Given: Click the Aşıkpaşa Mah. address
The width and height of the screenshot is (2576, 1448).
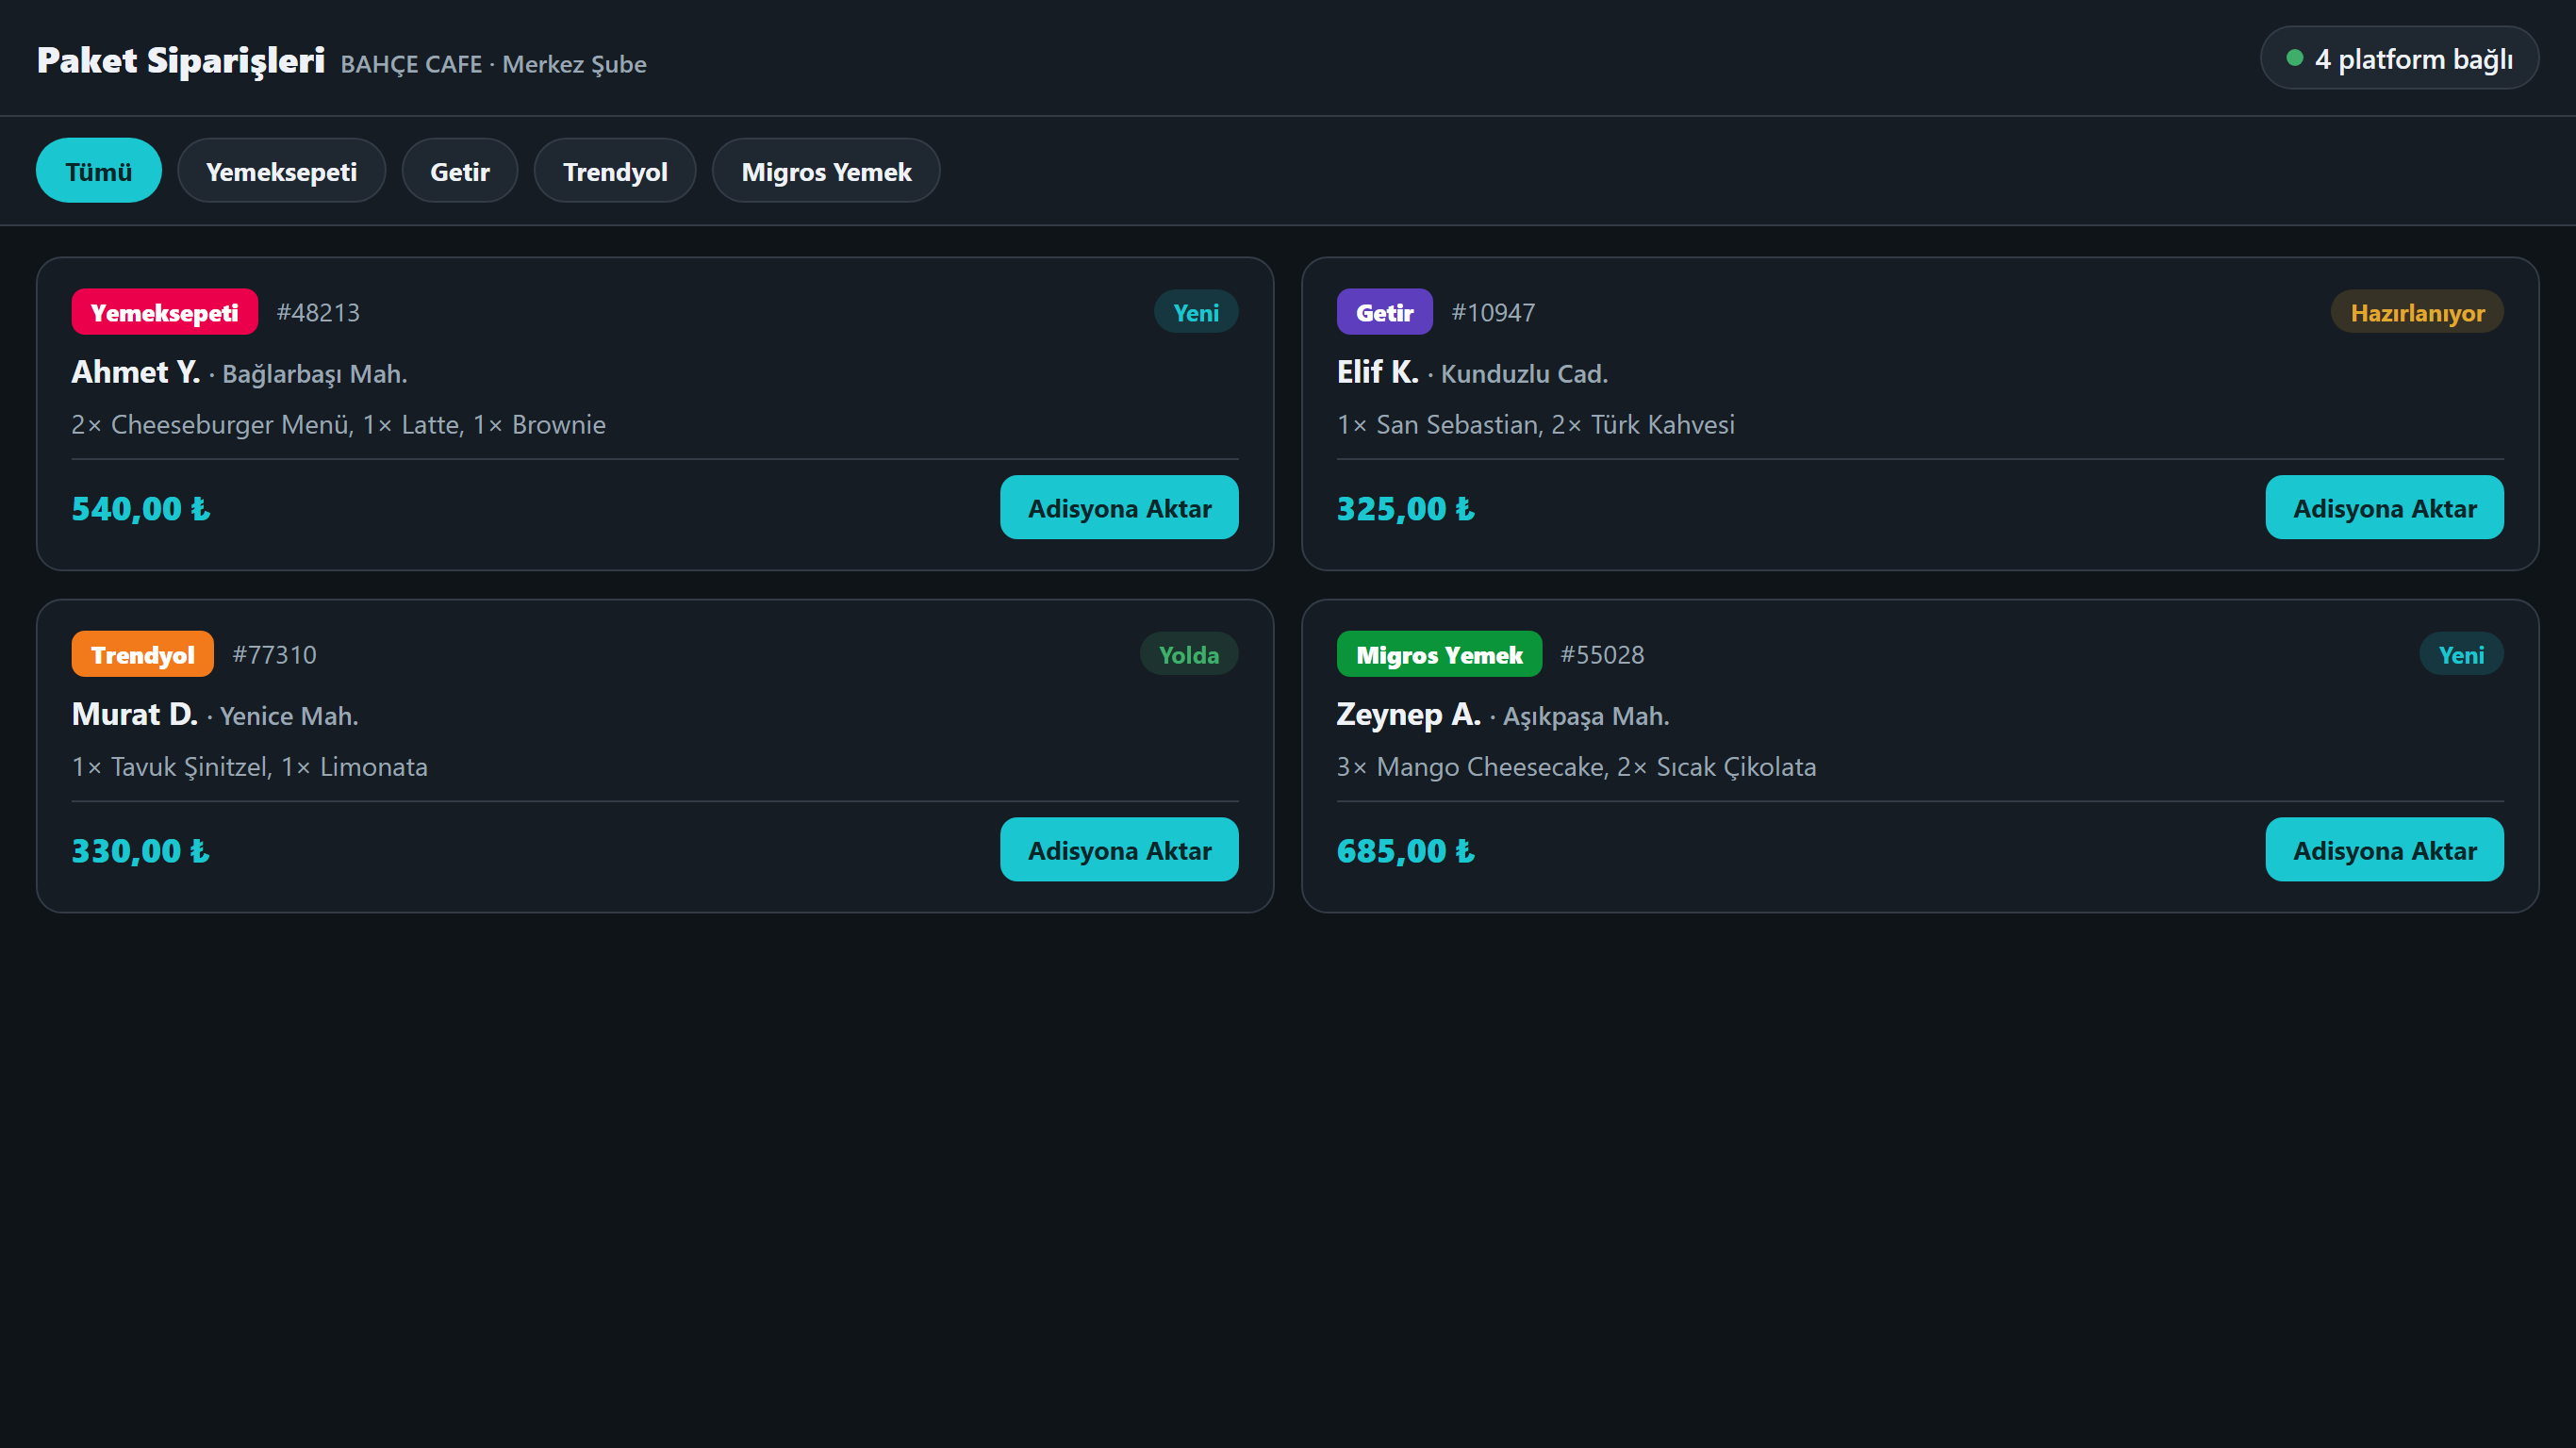Looking at the screenshot, I should [1586, 716].
